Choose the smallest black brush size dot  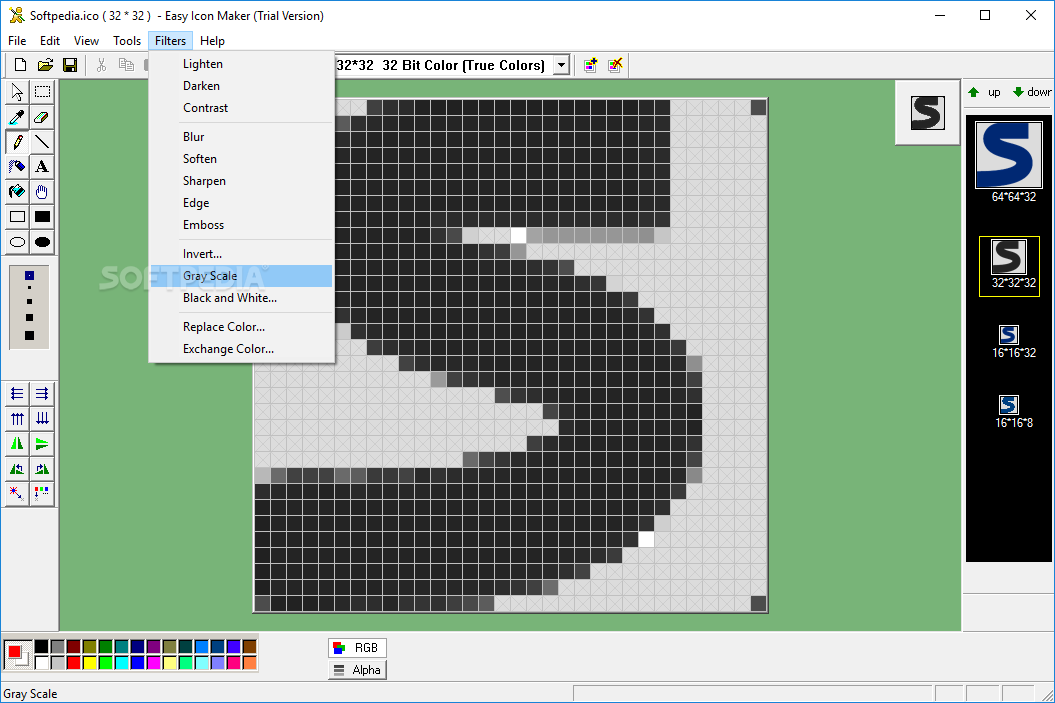[30, 287]
